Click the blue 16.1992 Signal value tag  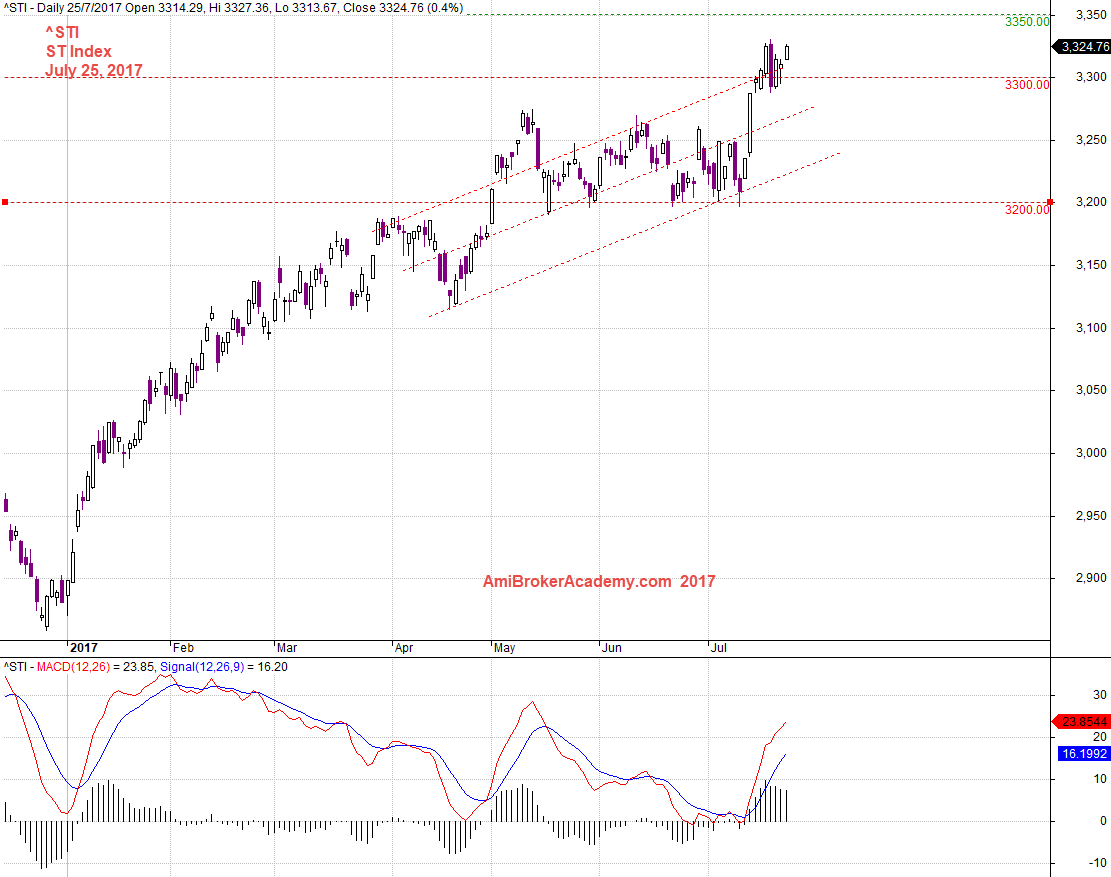(1084, 754)
